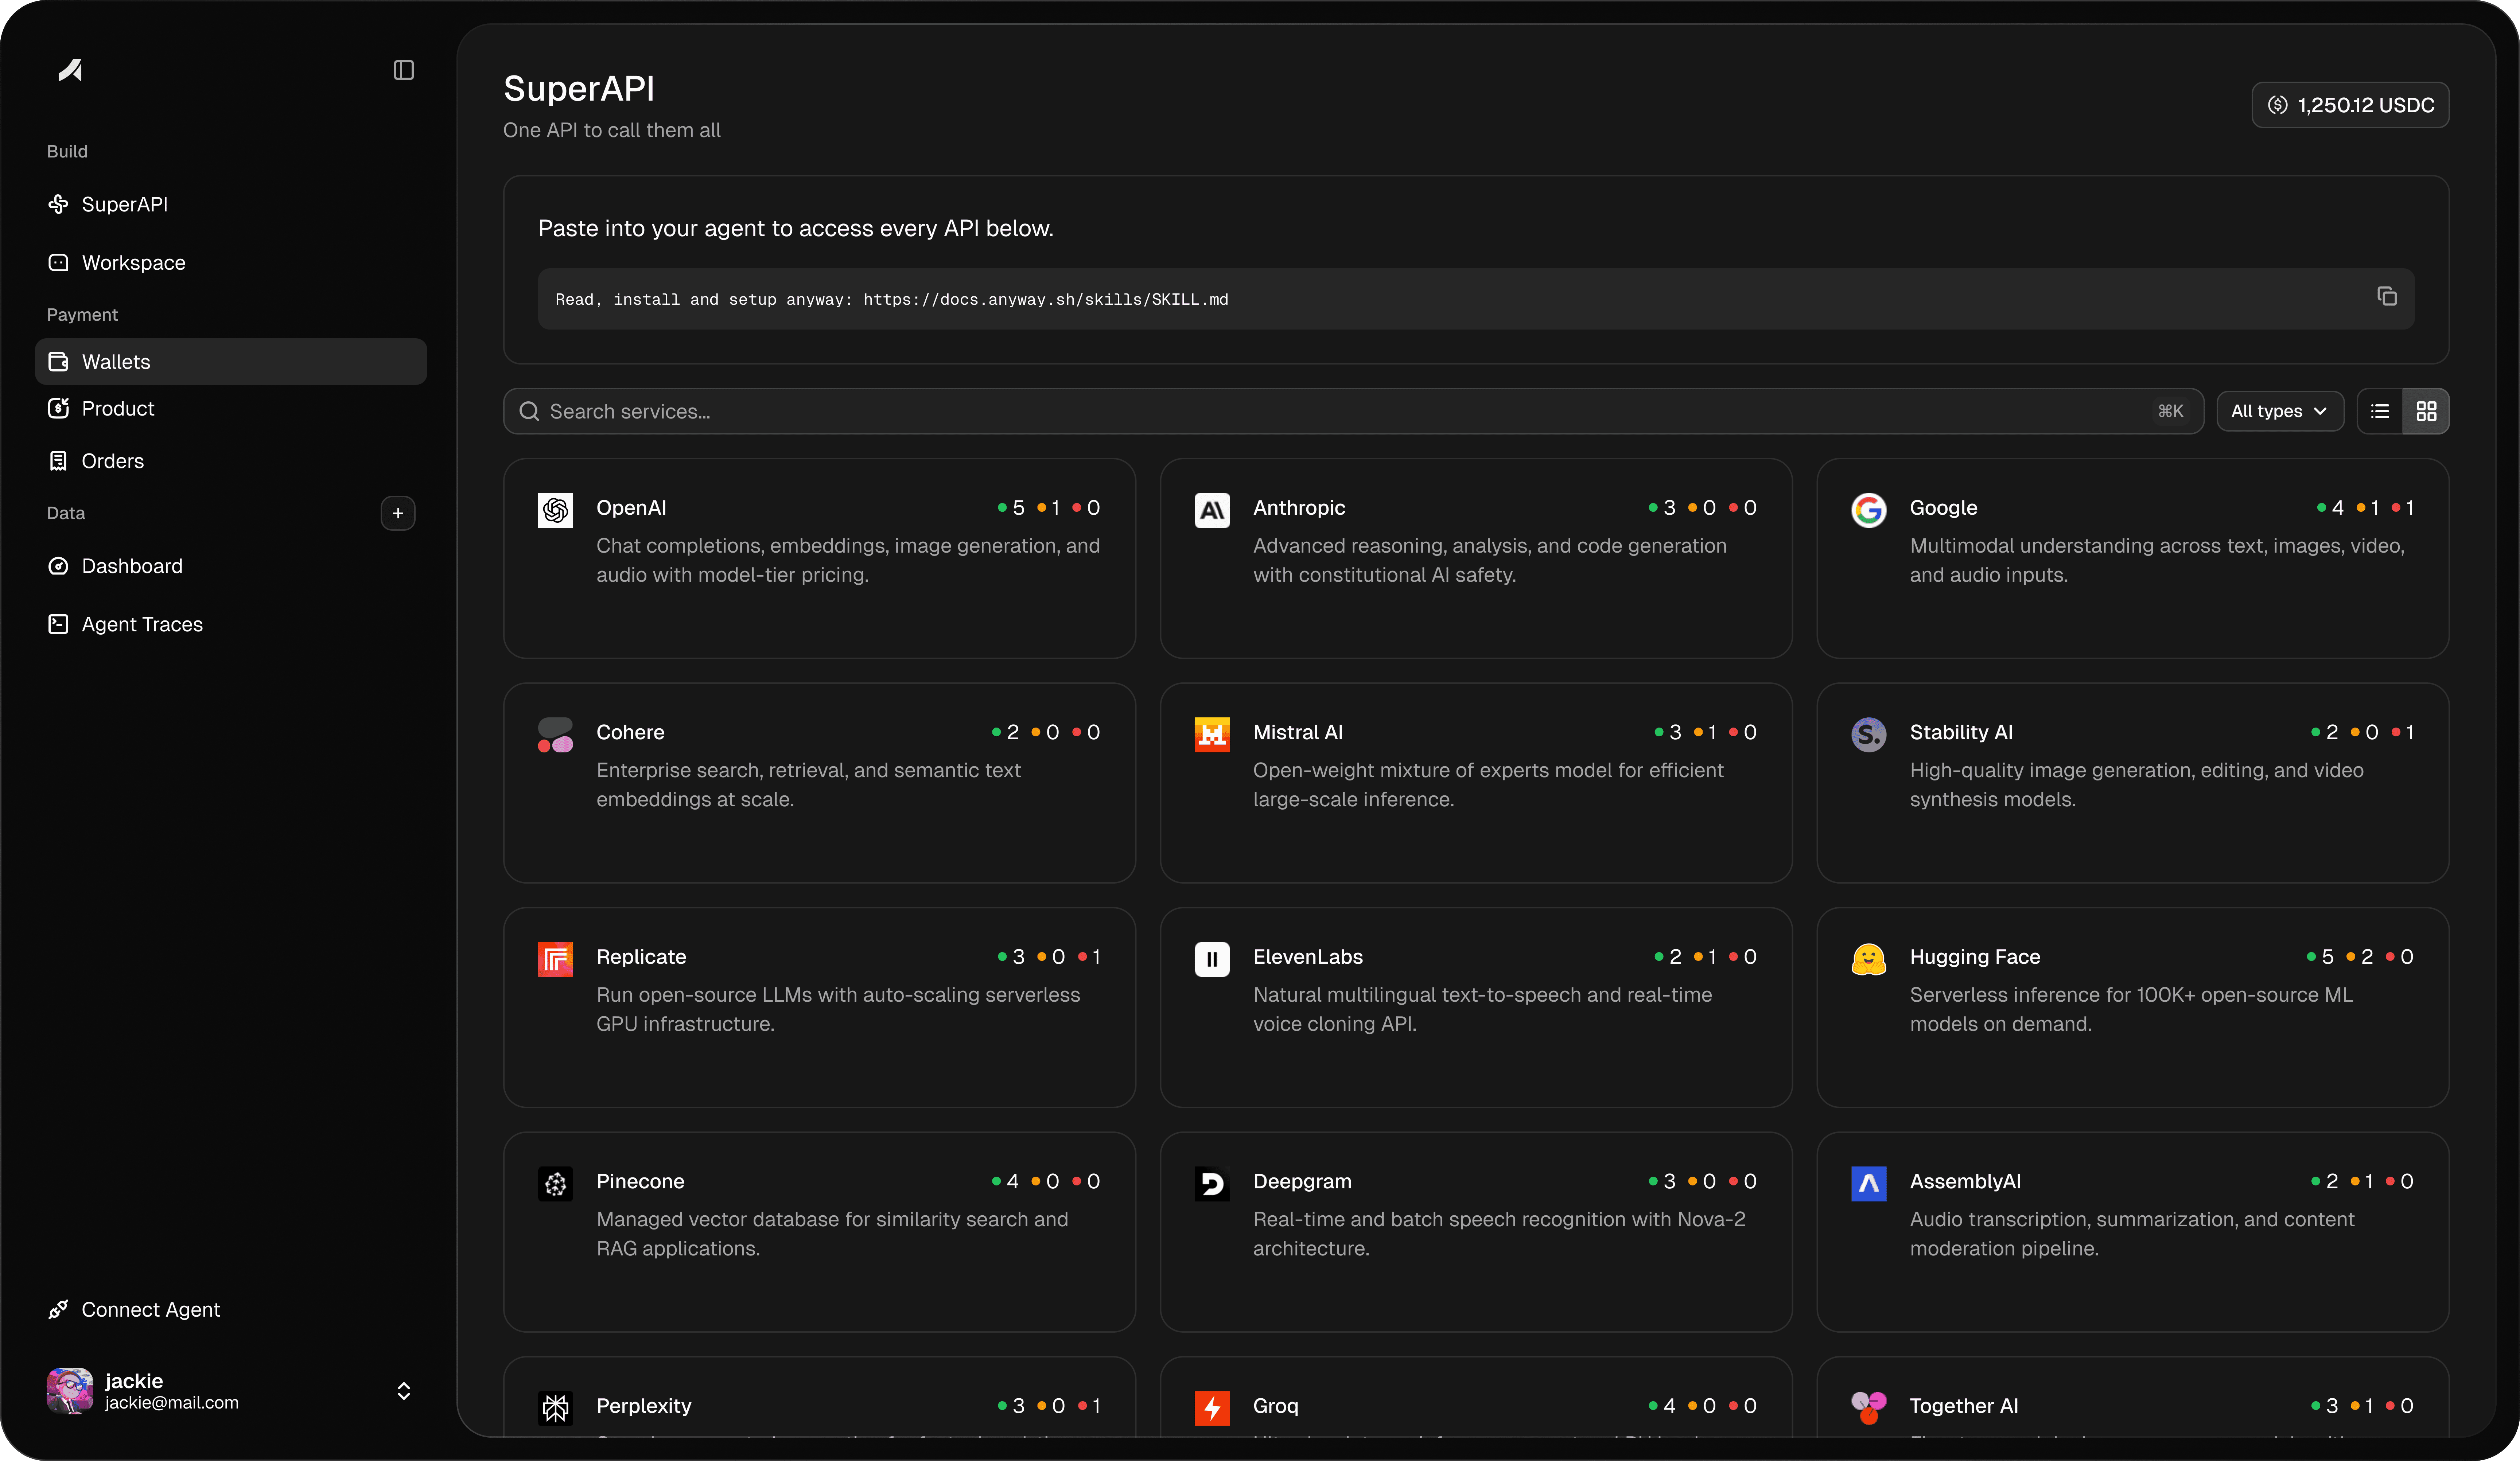Click the Google logo icon
2520x1461 pixels.
pos(1868,510)
